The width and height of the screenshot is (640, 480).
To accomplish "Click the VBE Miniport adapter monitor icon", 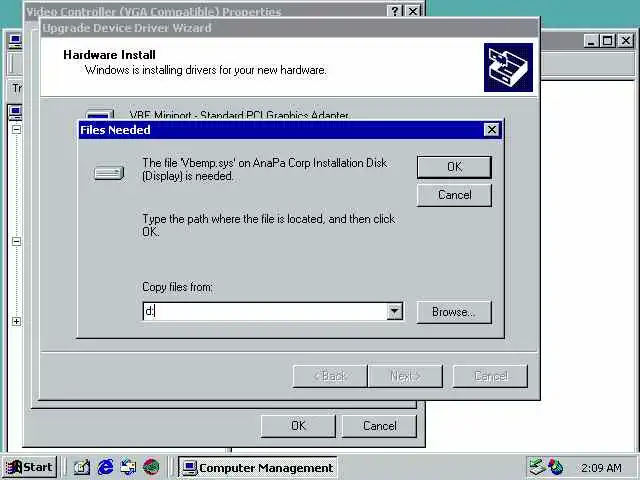I will coord(99,115).
